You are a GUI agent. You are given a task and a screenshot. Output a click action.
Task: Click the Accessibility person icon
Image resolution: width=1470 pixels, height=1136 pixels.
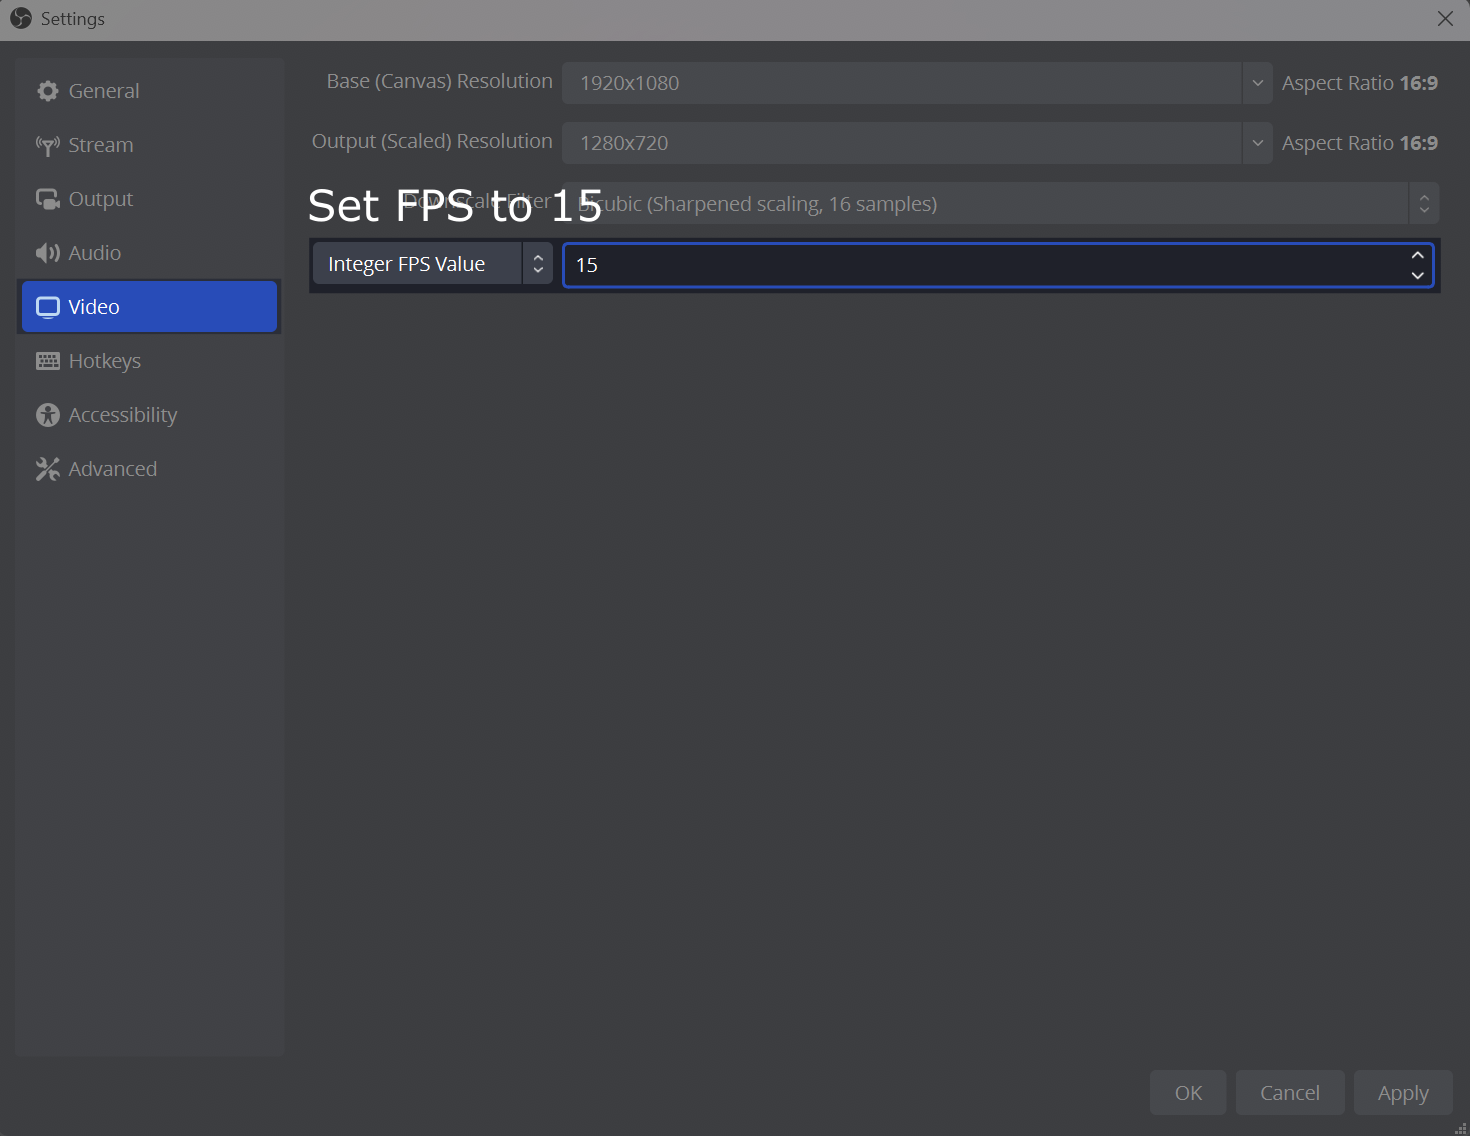[47, 414]
